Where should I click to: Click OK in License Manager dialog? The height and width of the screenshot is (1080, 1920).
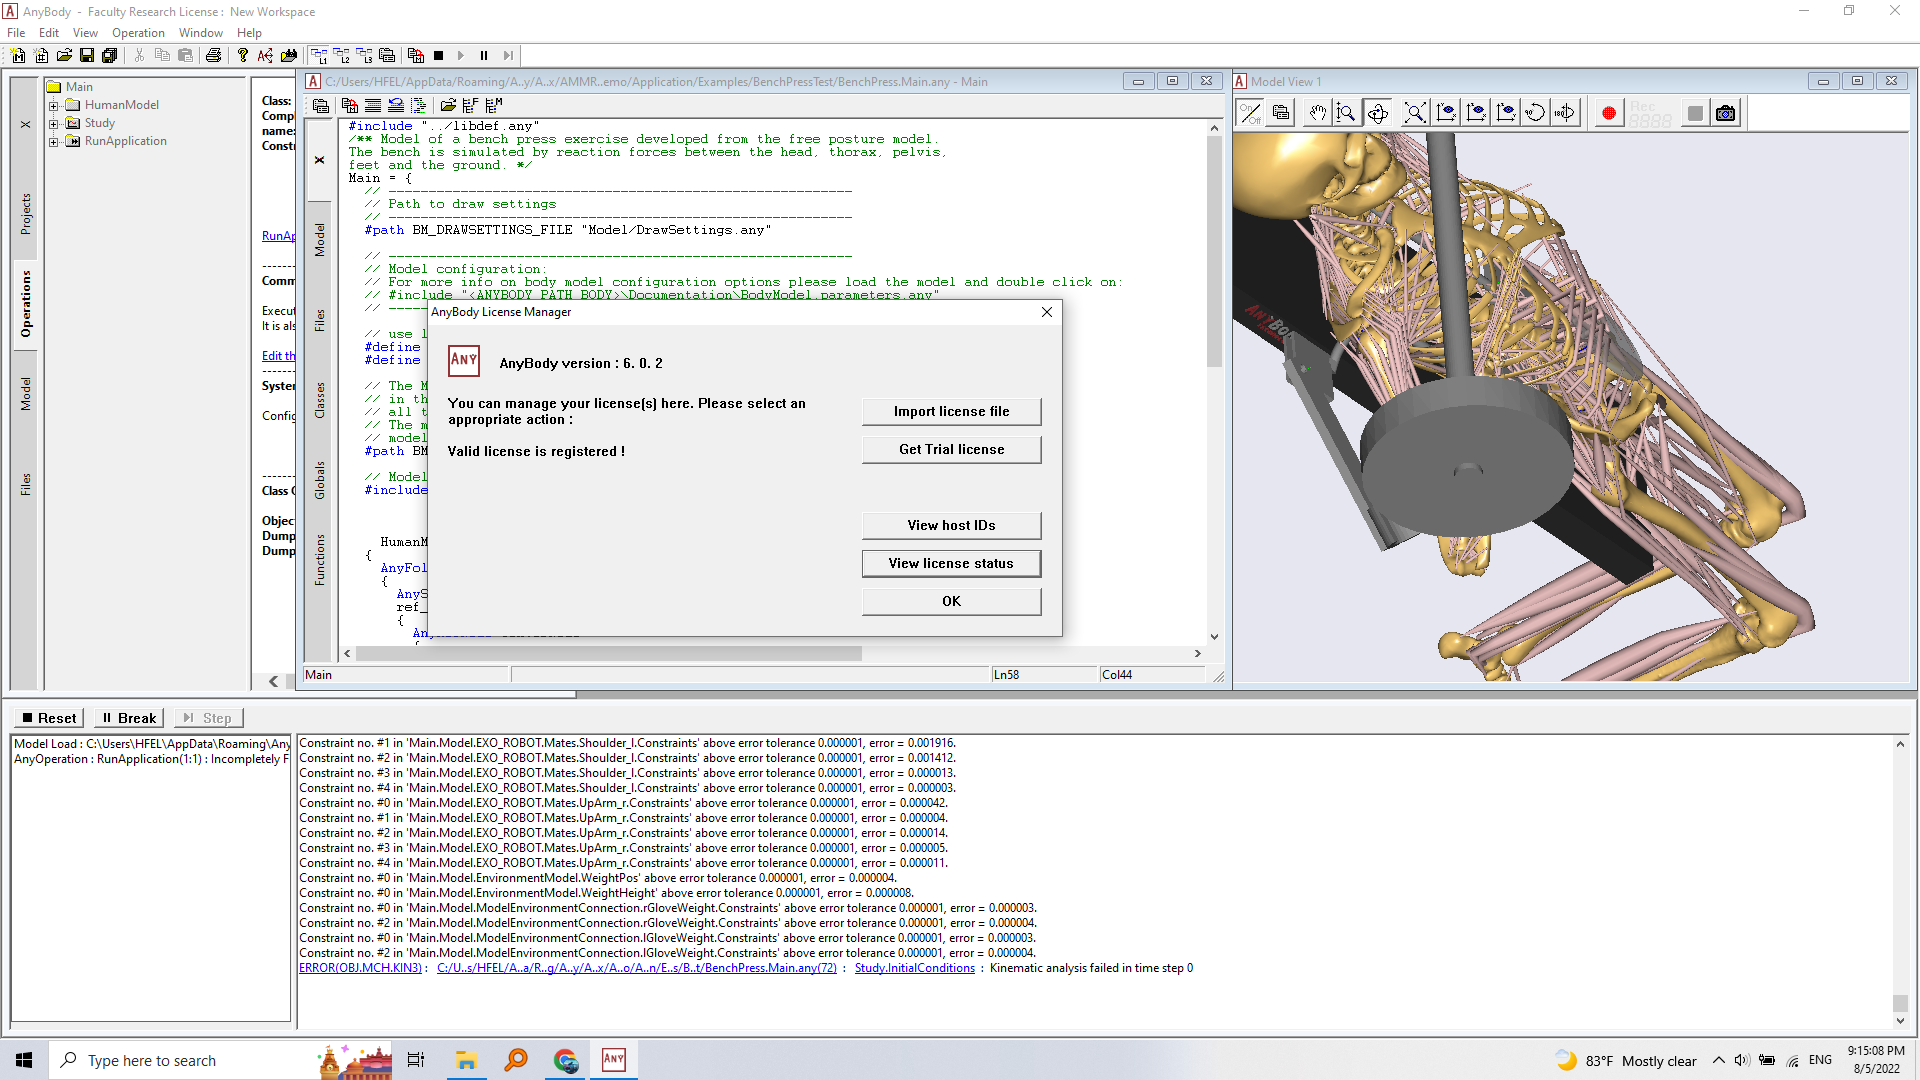point(951,602)
